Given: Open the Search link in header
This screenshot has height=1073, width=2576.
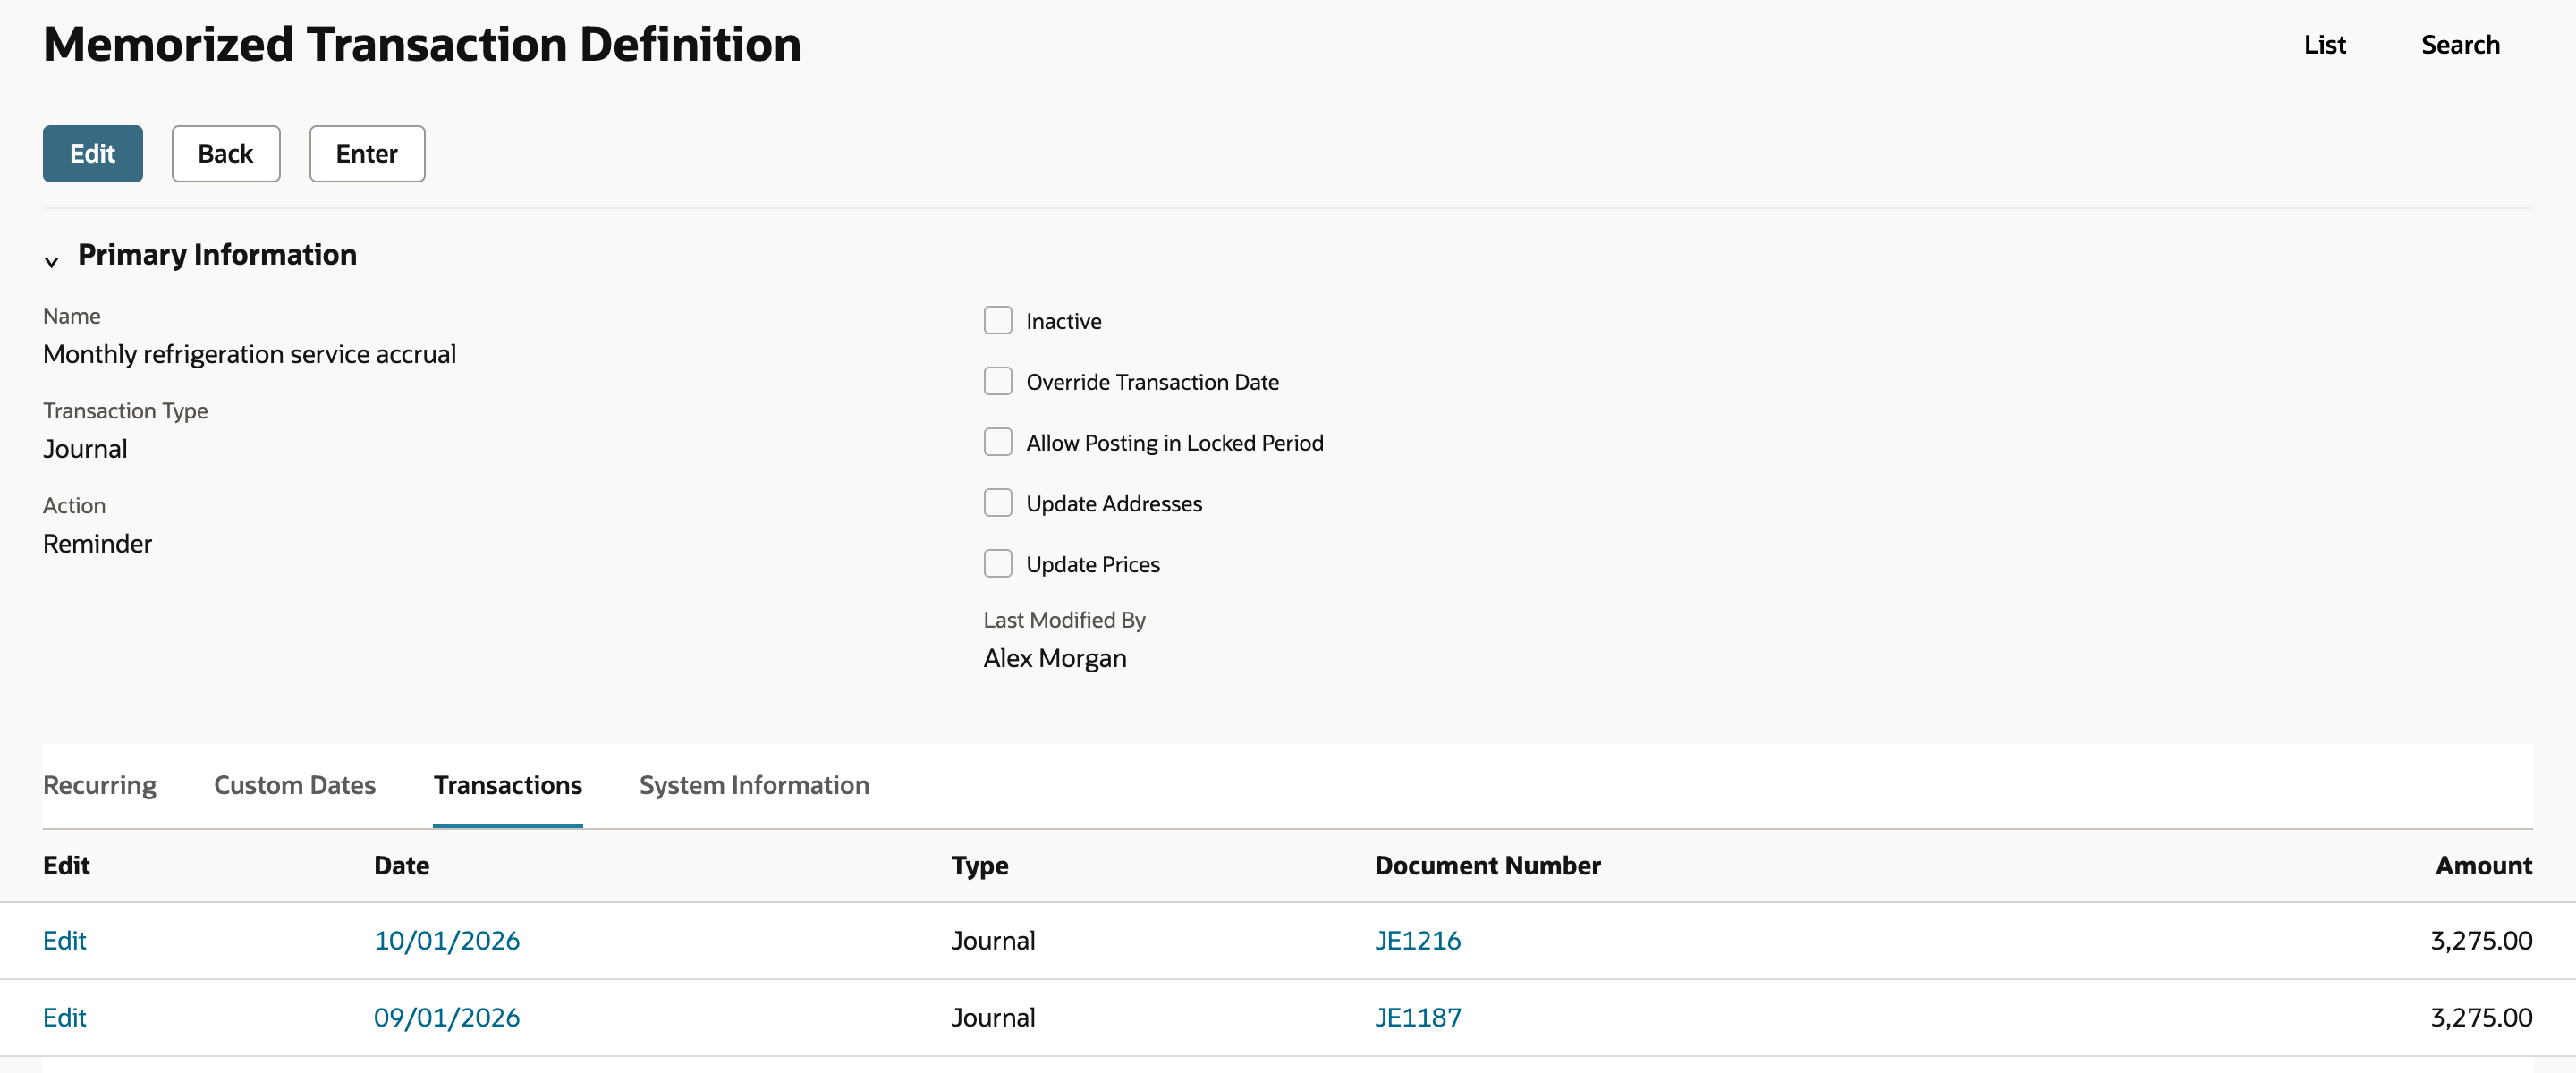Looking at the screenshot, I should click(x=2460, y=45).
